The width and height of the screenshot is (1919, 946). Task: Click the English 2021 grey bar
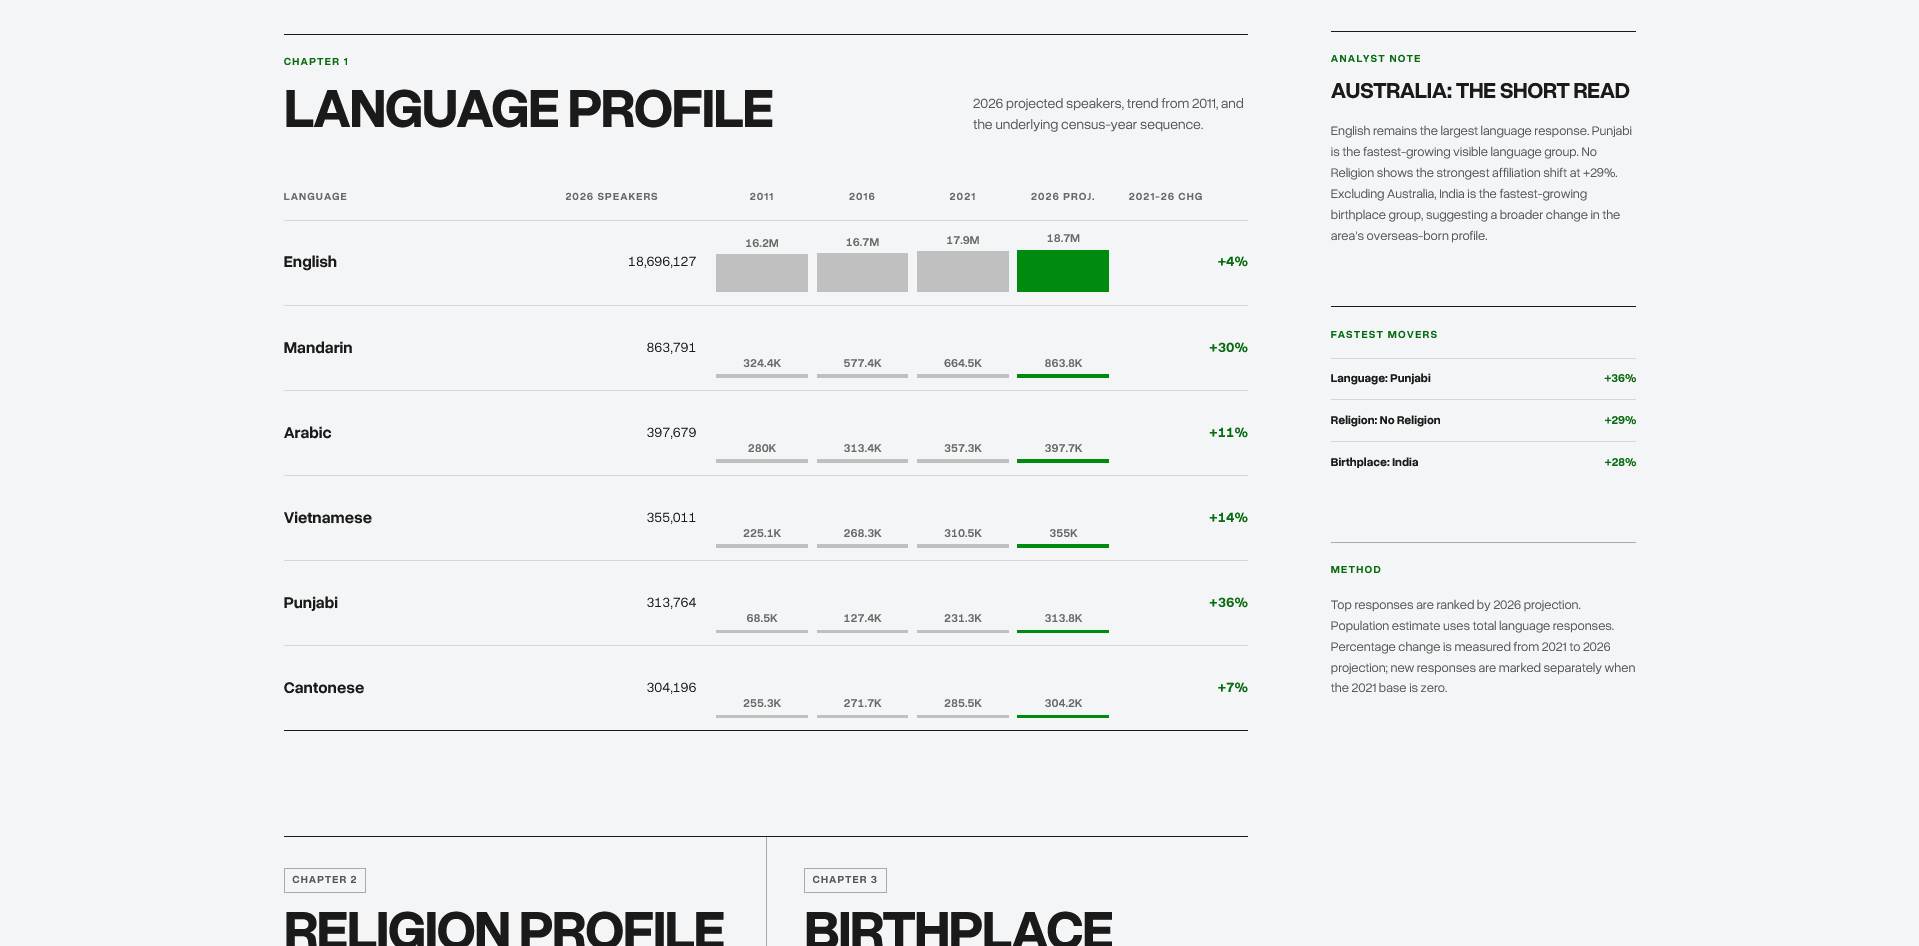pos(963,271)
